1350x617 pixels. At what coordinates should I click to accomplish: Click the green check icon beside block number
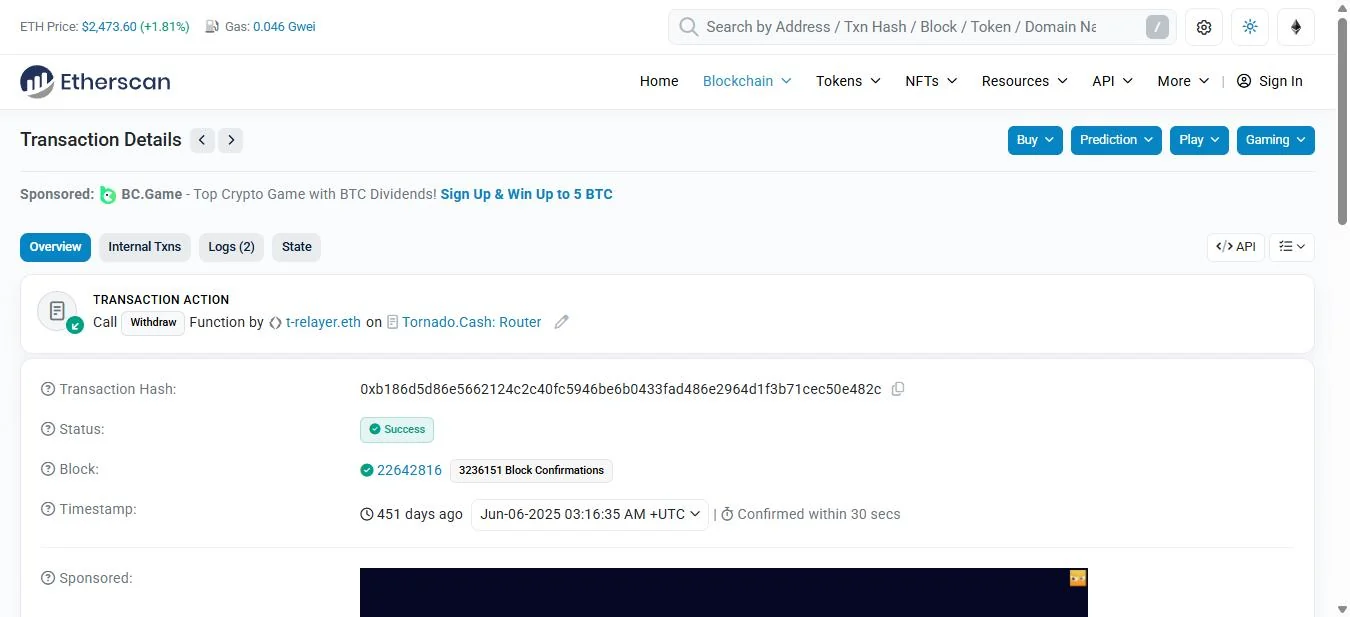367,470
